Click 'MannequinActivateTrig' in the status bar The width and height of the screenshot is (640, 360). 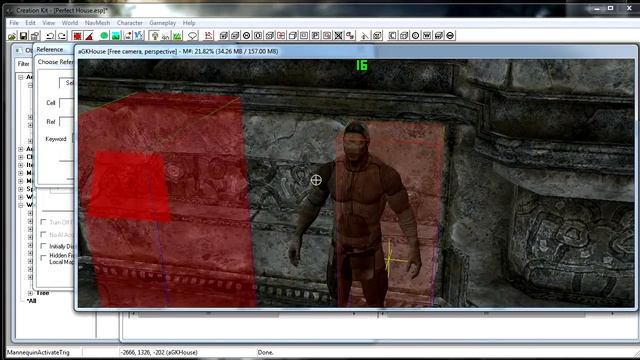[x=38, y=352]
